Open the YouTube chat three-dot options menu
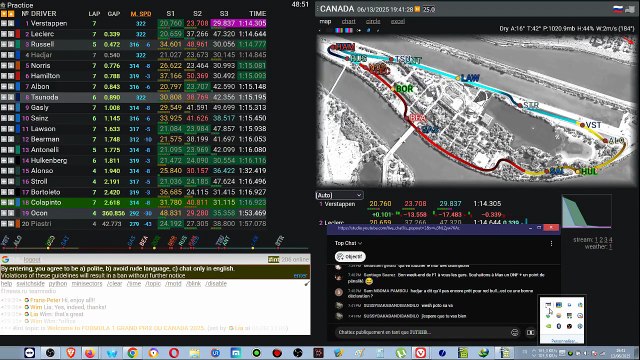The image size is (640, 360). 551,243
